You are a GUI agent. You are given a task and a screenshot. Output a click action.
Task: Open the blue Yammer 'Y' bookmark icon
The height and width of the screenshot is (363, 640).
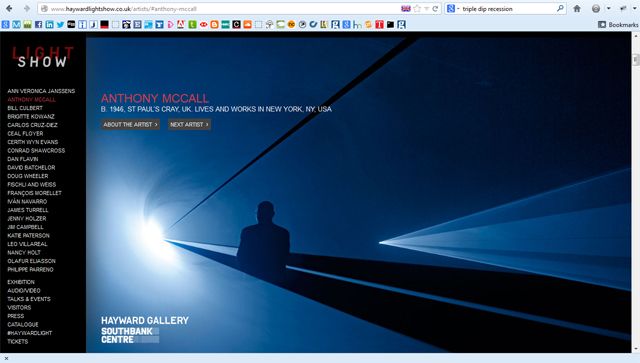pos(159,24)
